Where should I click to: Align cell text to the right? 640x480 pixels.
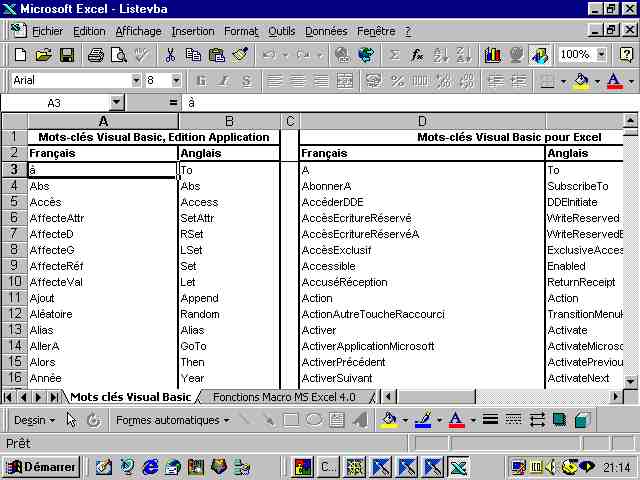click(x=321, y=81)
